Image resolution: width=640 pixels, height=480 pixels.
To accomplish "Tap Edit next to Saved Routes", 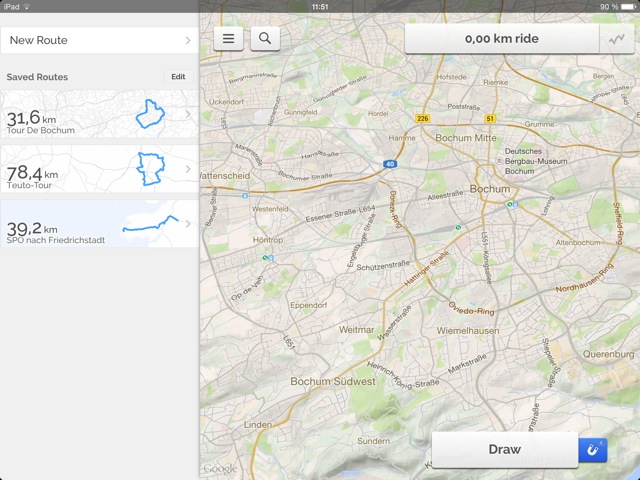I will click(x=178, y=77).
